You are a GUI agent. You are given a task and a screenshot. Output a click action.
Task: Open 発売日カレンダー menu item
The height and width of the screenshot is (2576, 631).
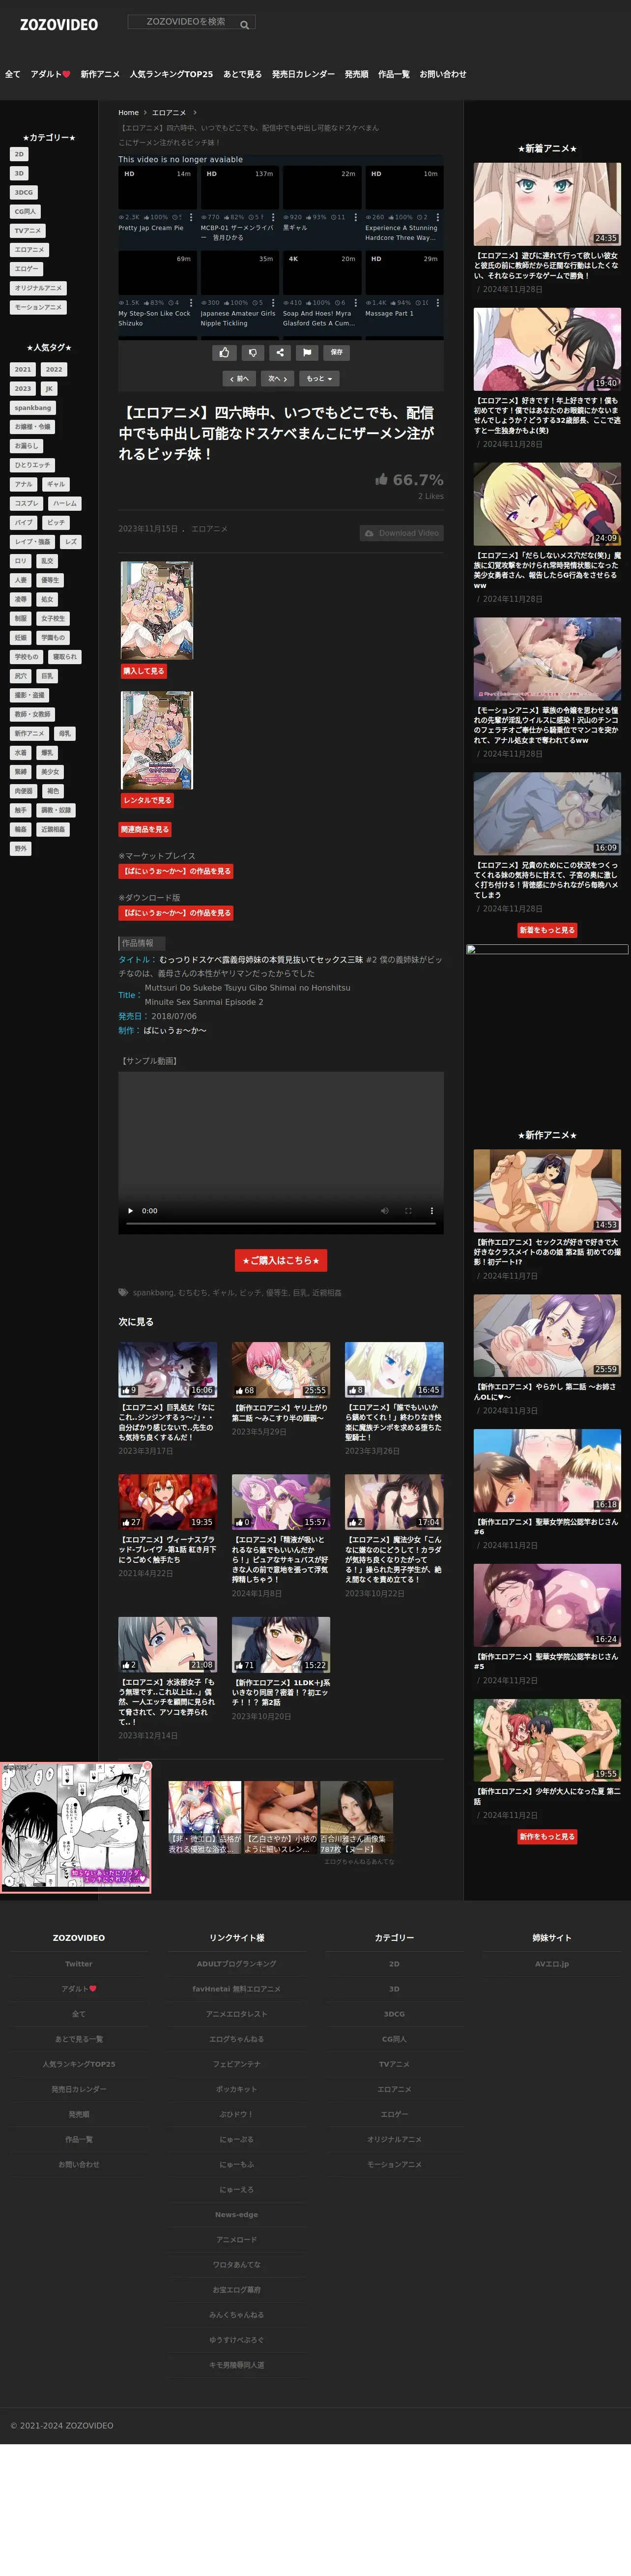click(303, 74)
